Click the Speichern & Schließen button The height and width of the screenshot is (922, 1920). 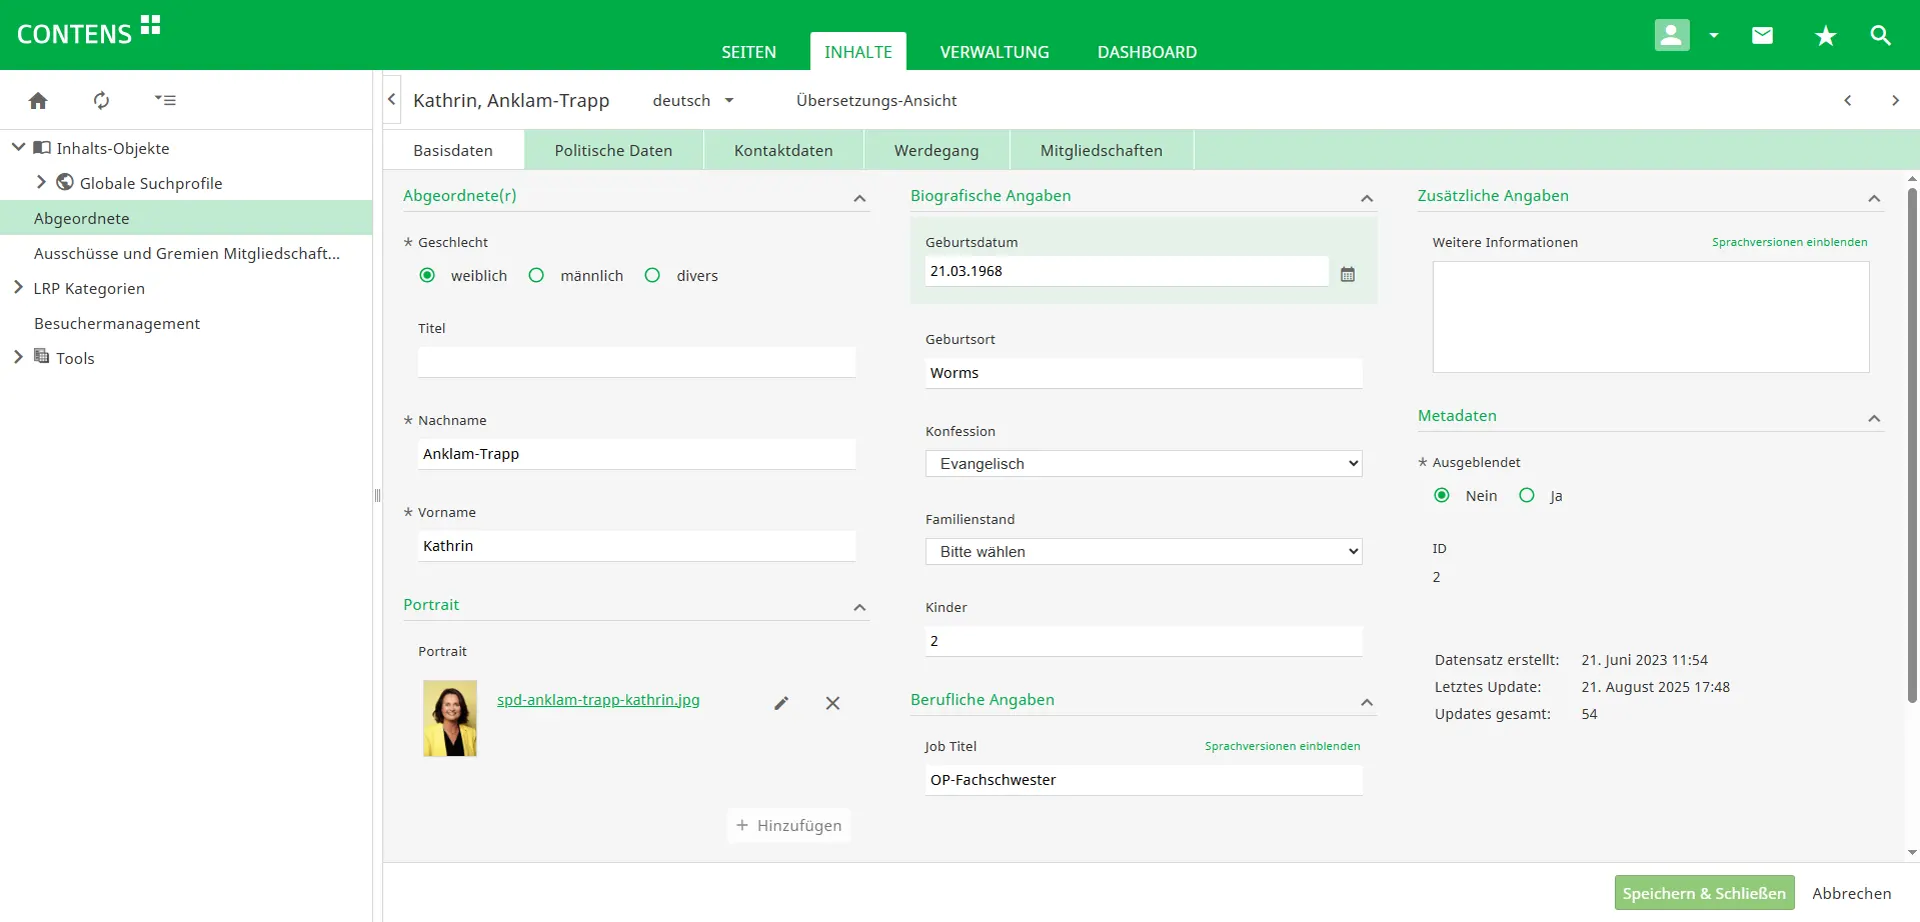[x=1703, y=893]
